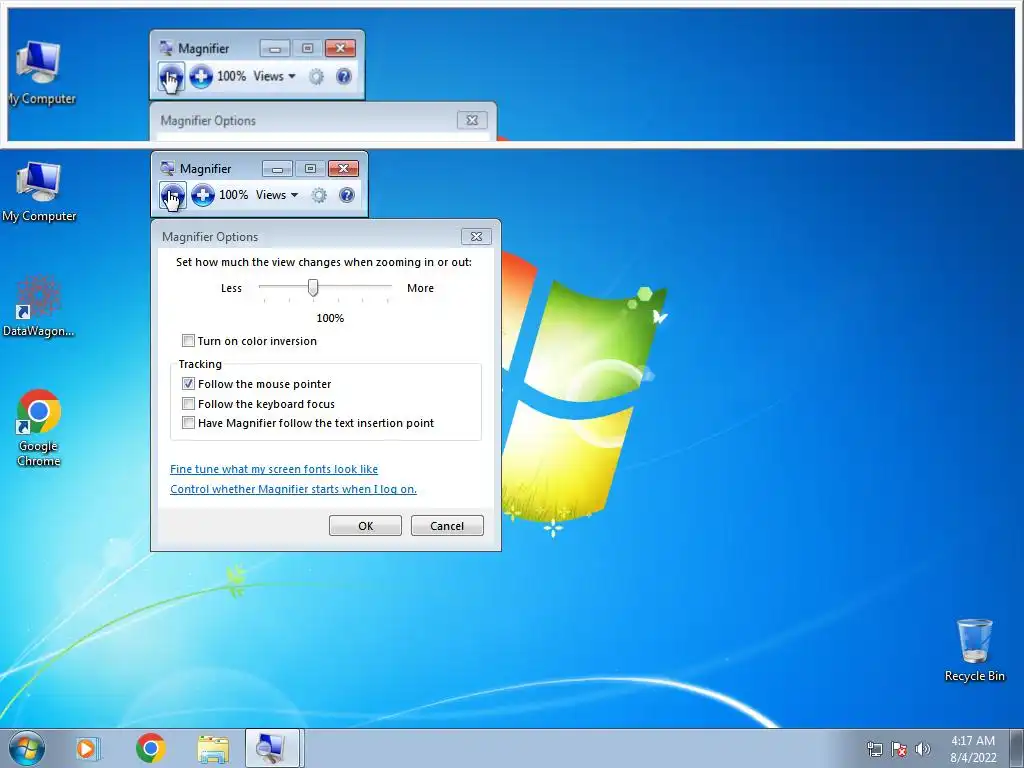1024x768 pixels.
Task: Click the zoom increment slider thumb
Action: [x=313, y=287]
